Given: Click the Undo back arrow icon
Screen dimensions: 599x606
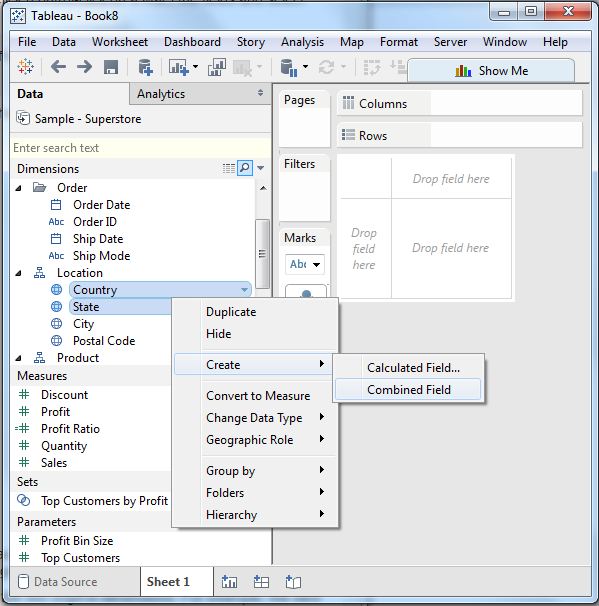Looking at the screenshot, I should click(x=58, y=67).
